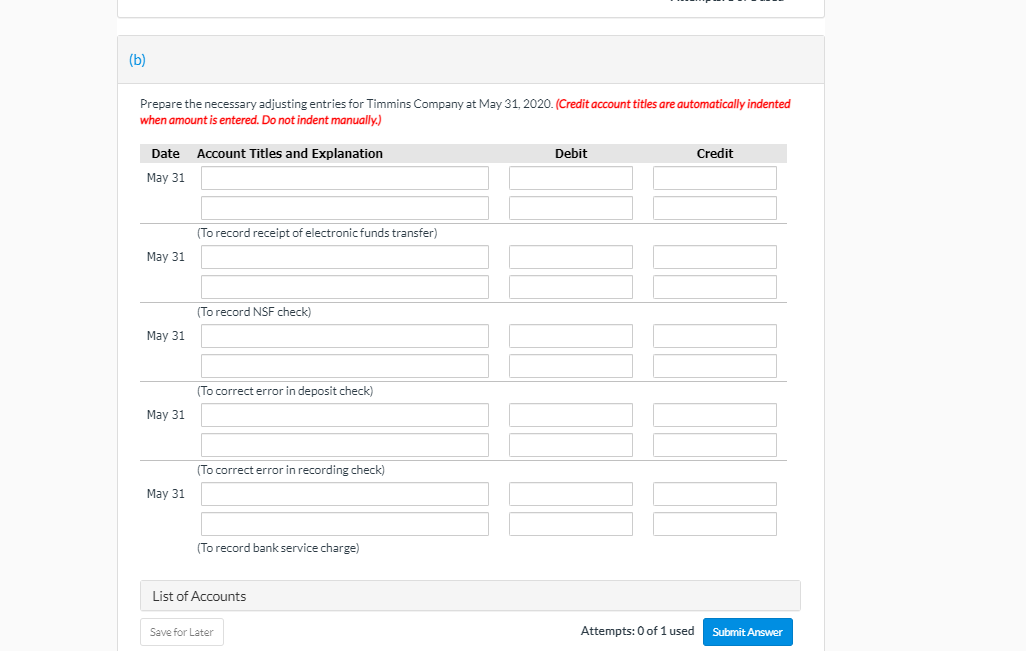
Task: Click the Credit field for the first May 31 entry
Action: [714, 177]
